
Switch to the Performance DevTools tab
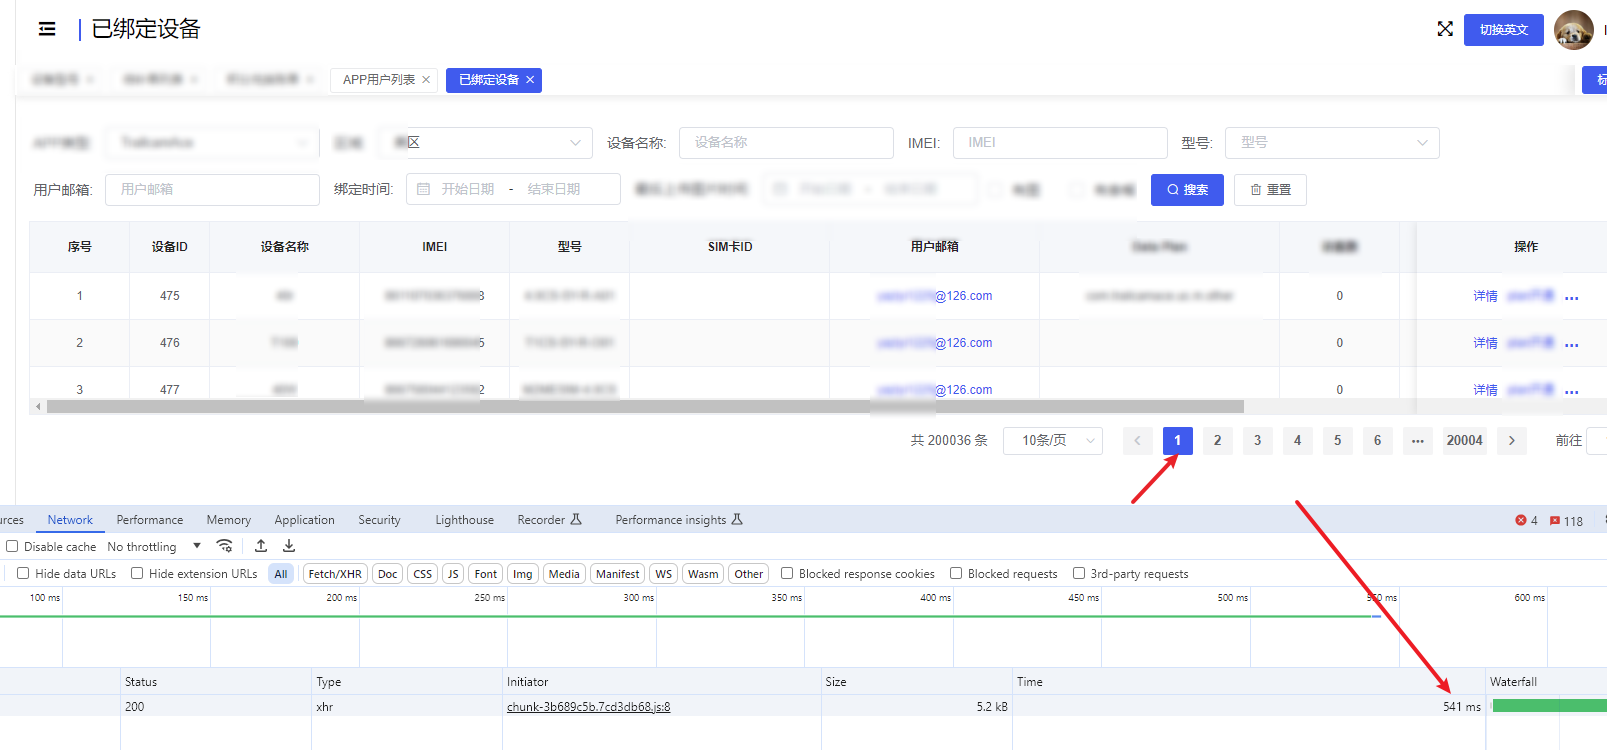click(150, 520)
